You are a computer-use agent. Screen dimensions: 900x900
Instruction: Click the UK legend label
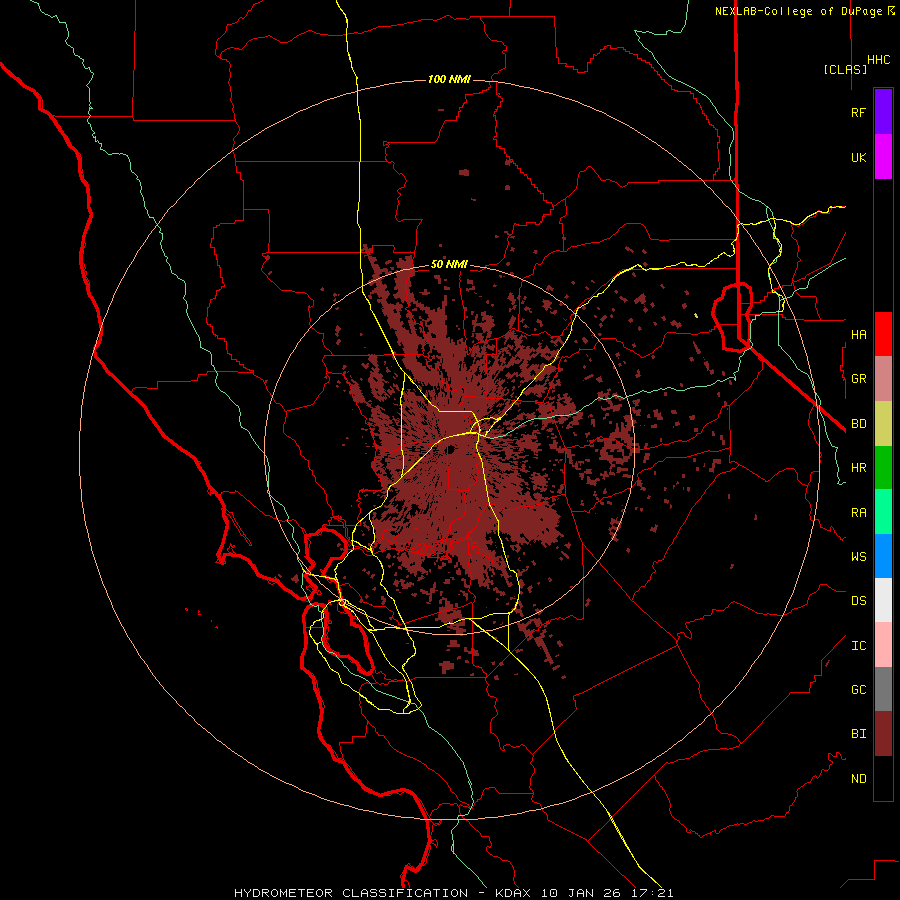tap(858, 157)
